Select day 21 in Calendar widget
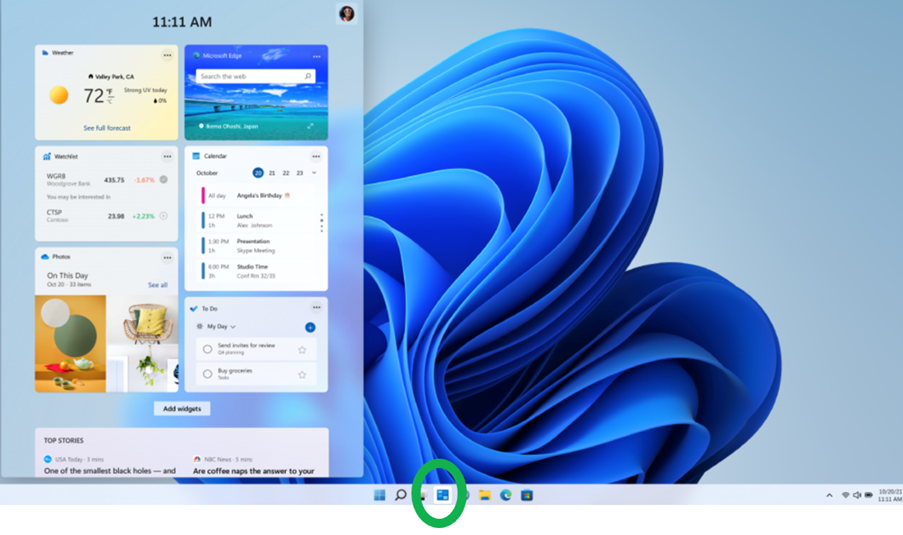Screen dimensions: 903x535 click(x=272, y=173)
